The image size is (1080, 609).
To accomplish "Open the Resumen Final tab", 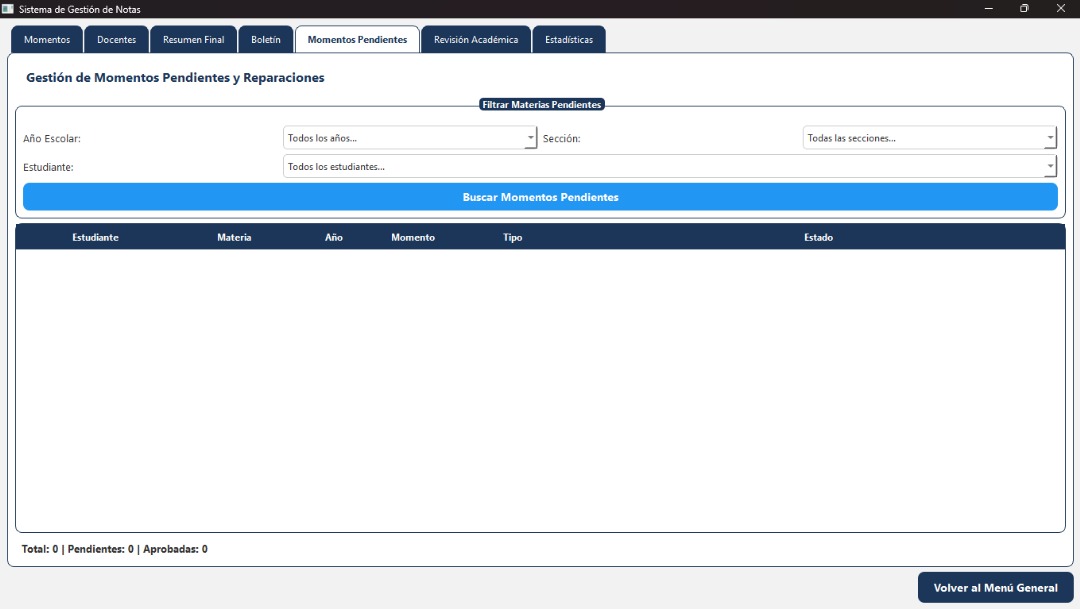I will pyautogui.click(x=193, y=40).
